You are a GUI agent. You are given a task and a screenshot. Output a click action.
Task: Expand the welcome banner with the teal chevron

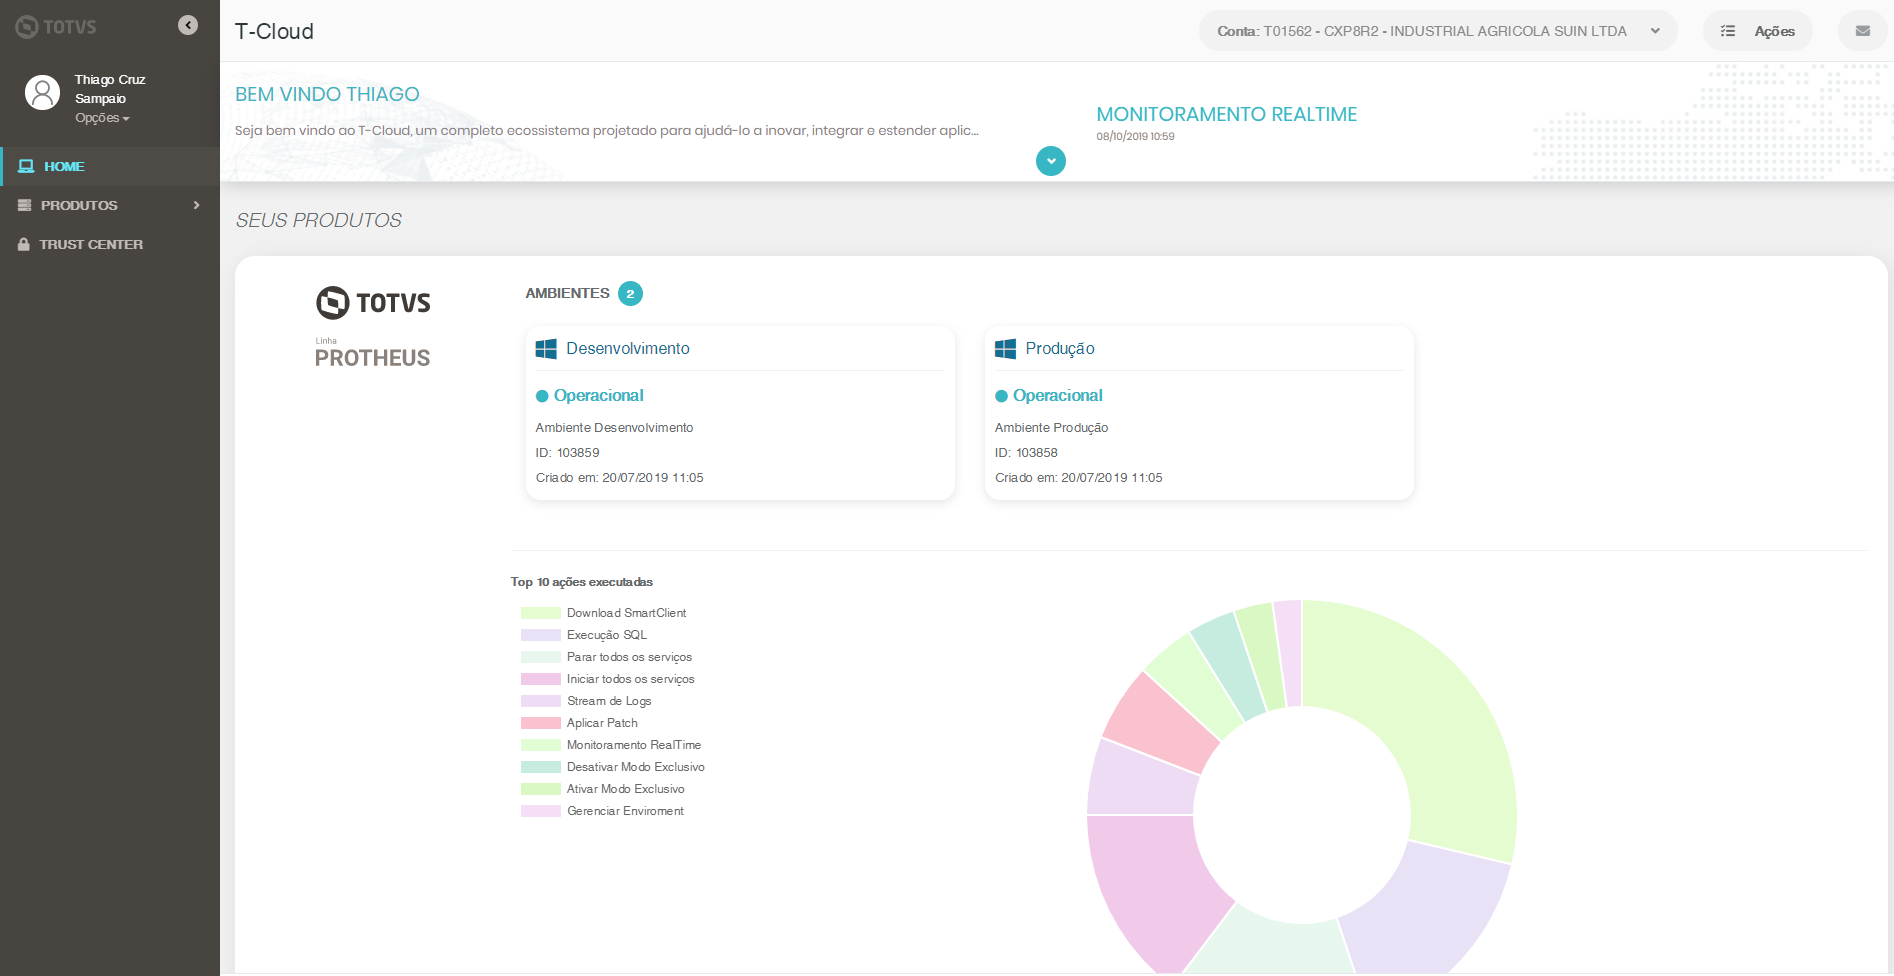tap(1051, 161)
